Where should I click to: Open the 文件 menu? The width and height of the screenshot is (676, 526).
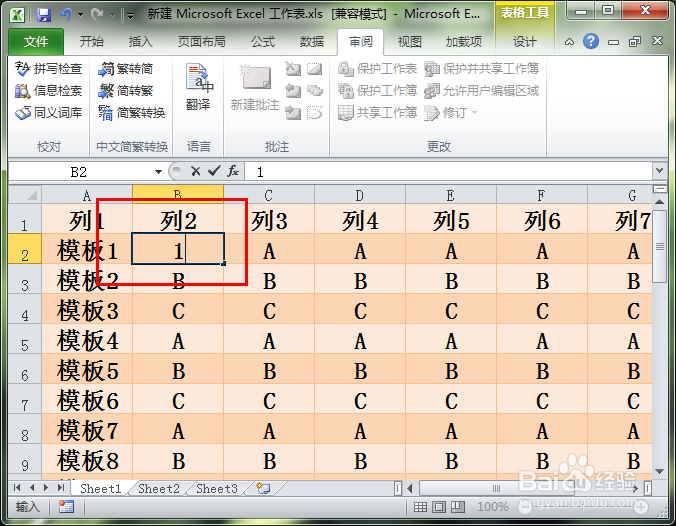(36, 42)
